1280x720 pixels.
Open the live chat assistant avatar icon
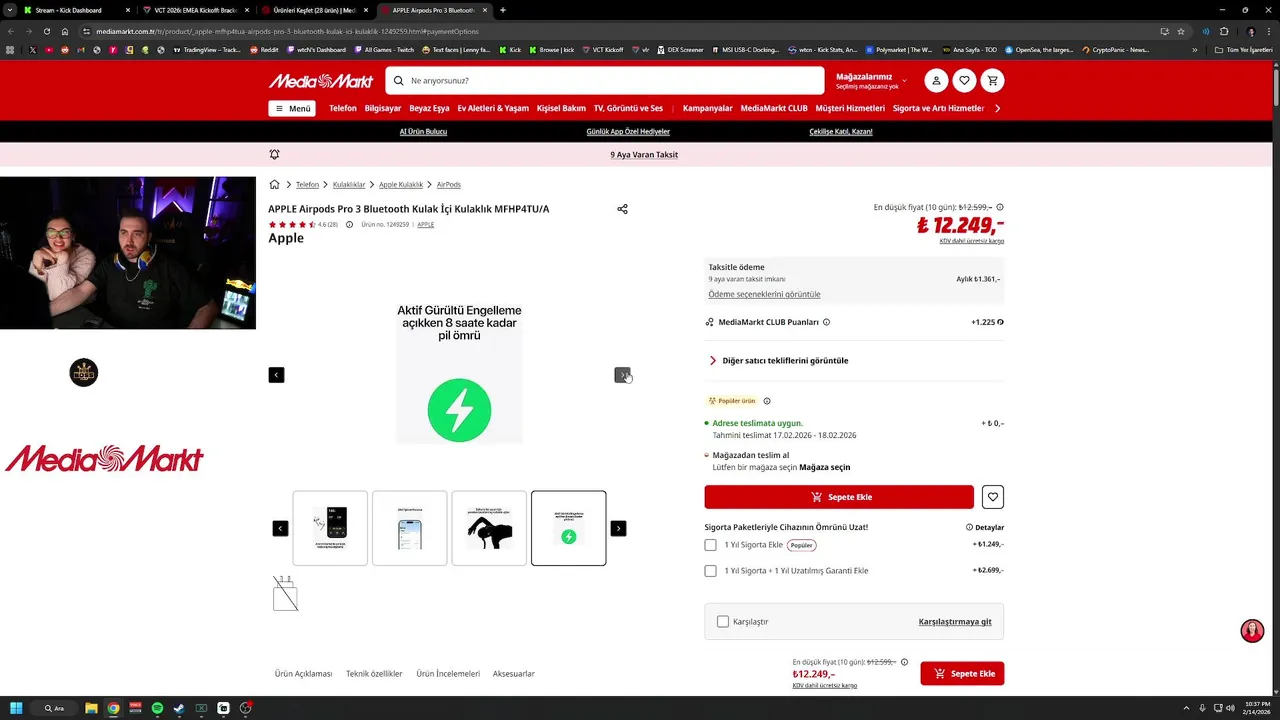pos(1252,631)
